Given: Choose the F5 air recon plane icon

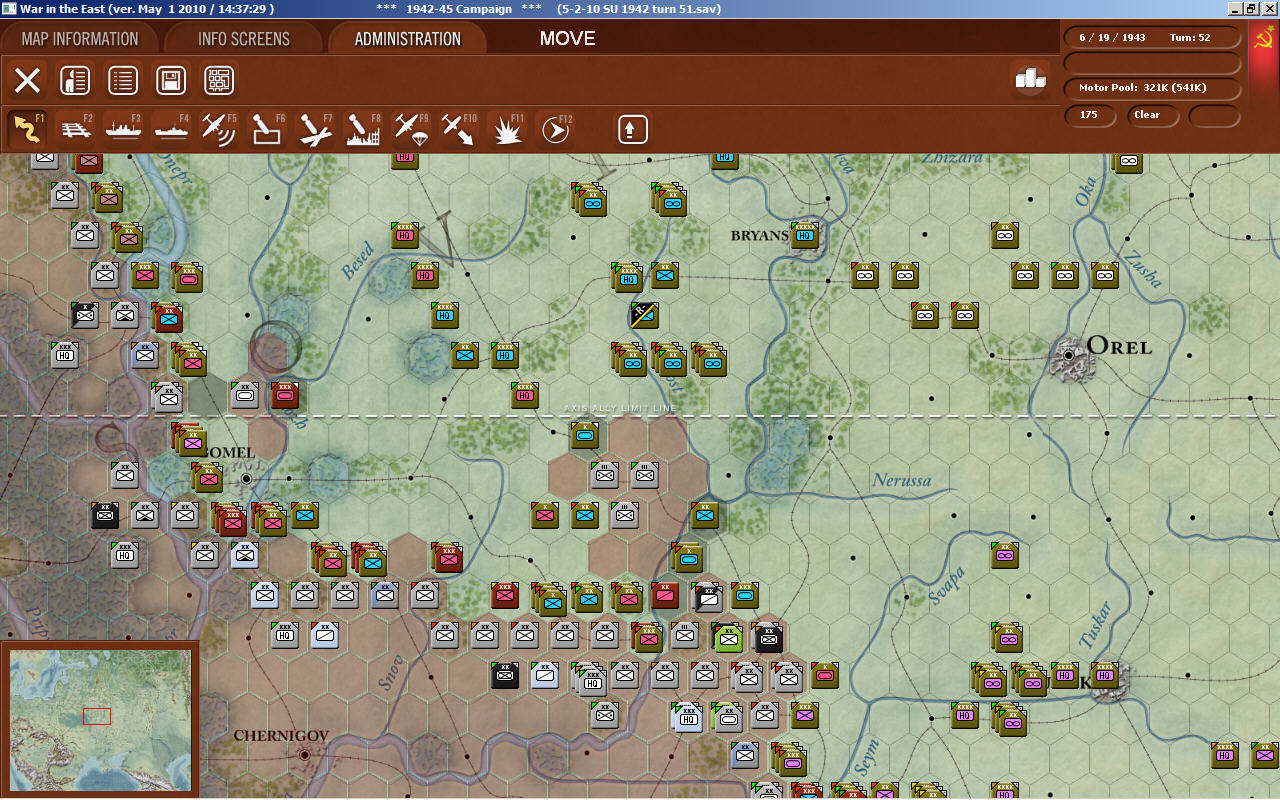Looking at the screenshot, I should pos(219,128).
